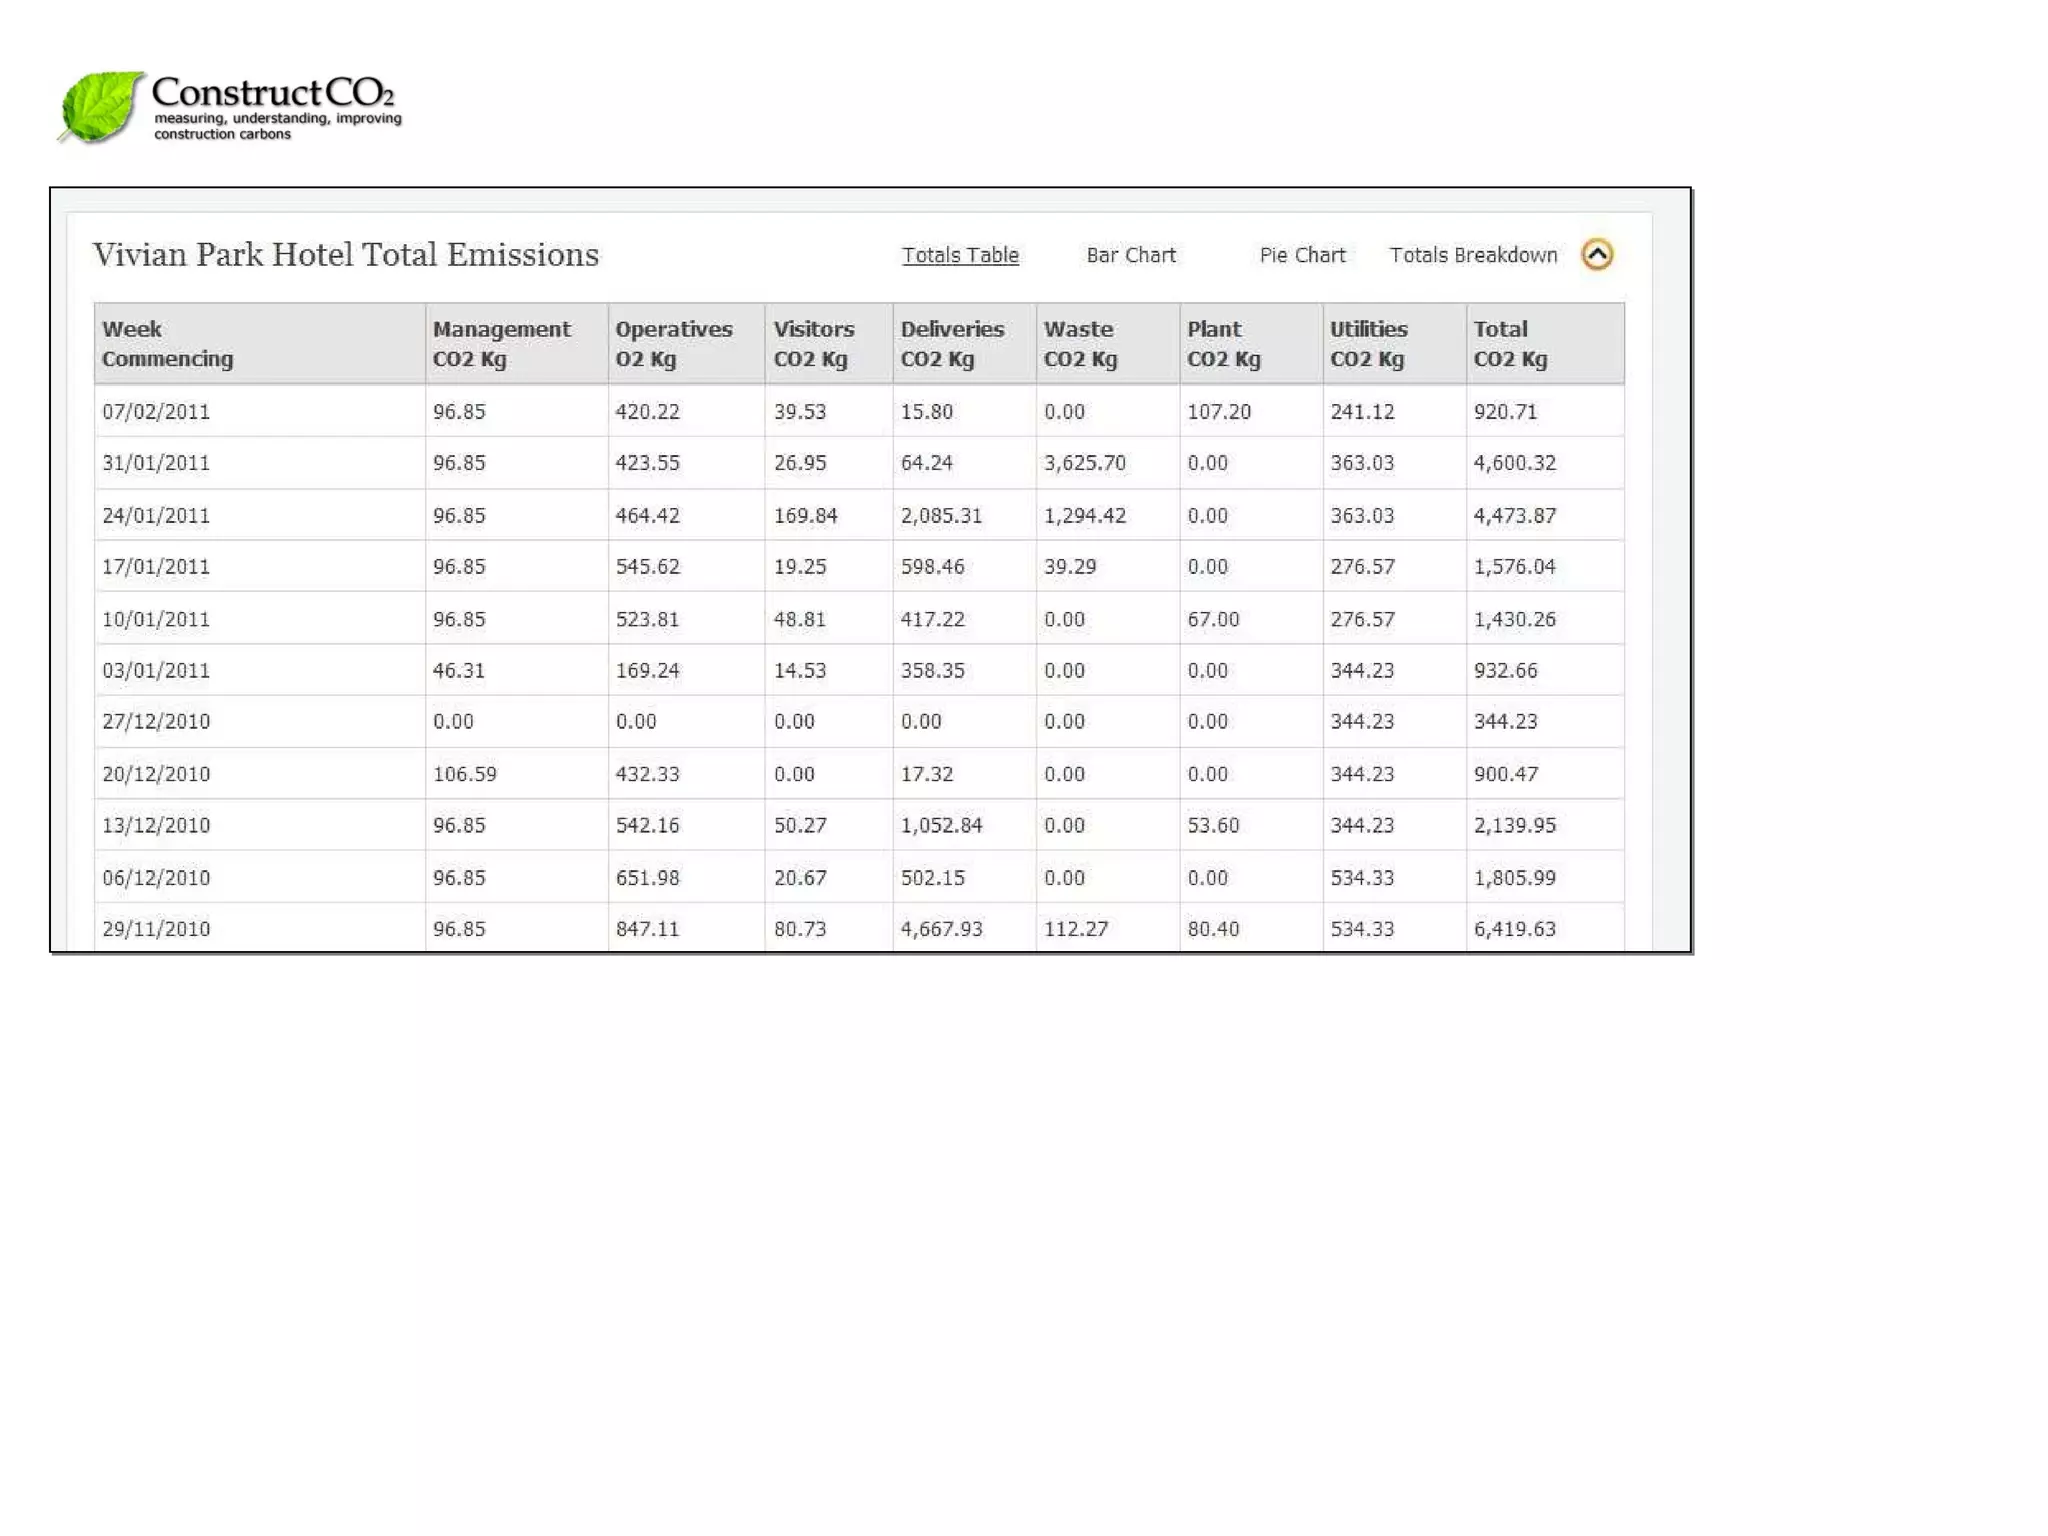Click the Operatives O2 Kg header
Screen dimensions: 2048x1536
click(673, 343)
